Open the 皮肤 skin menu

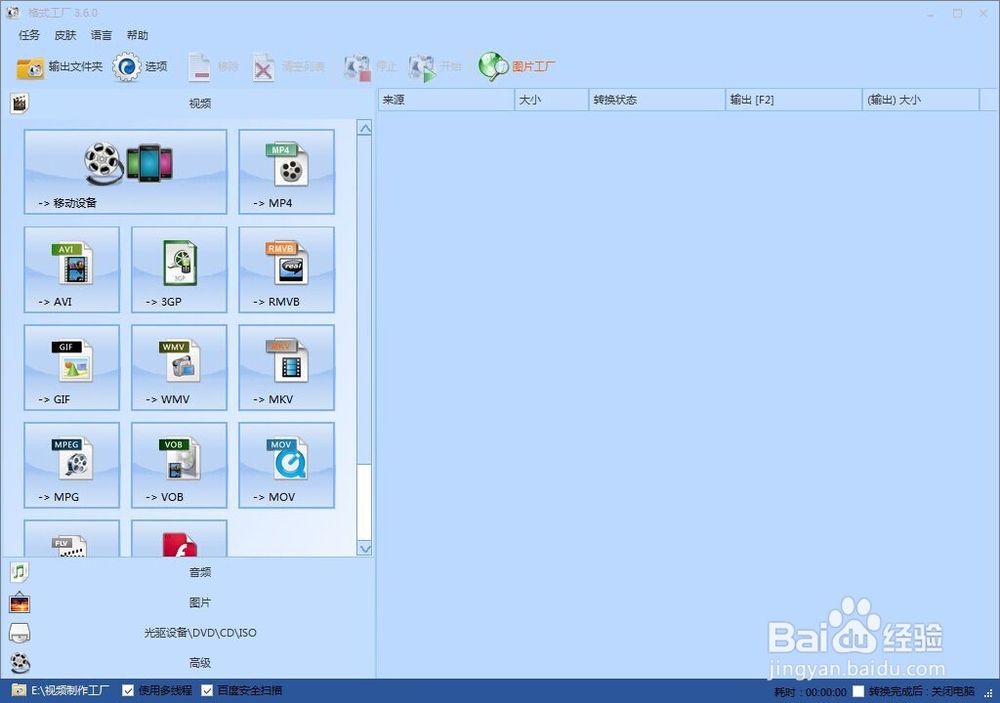(65, 35)
